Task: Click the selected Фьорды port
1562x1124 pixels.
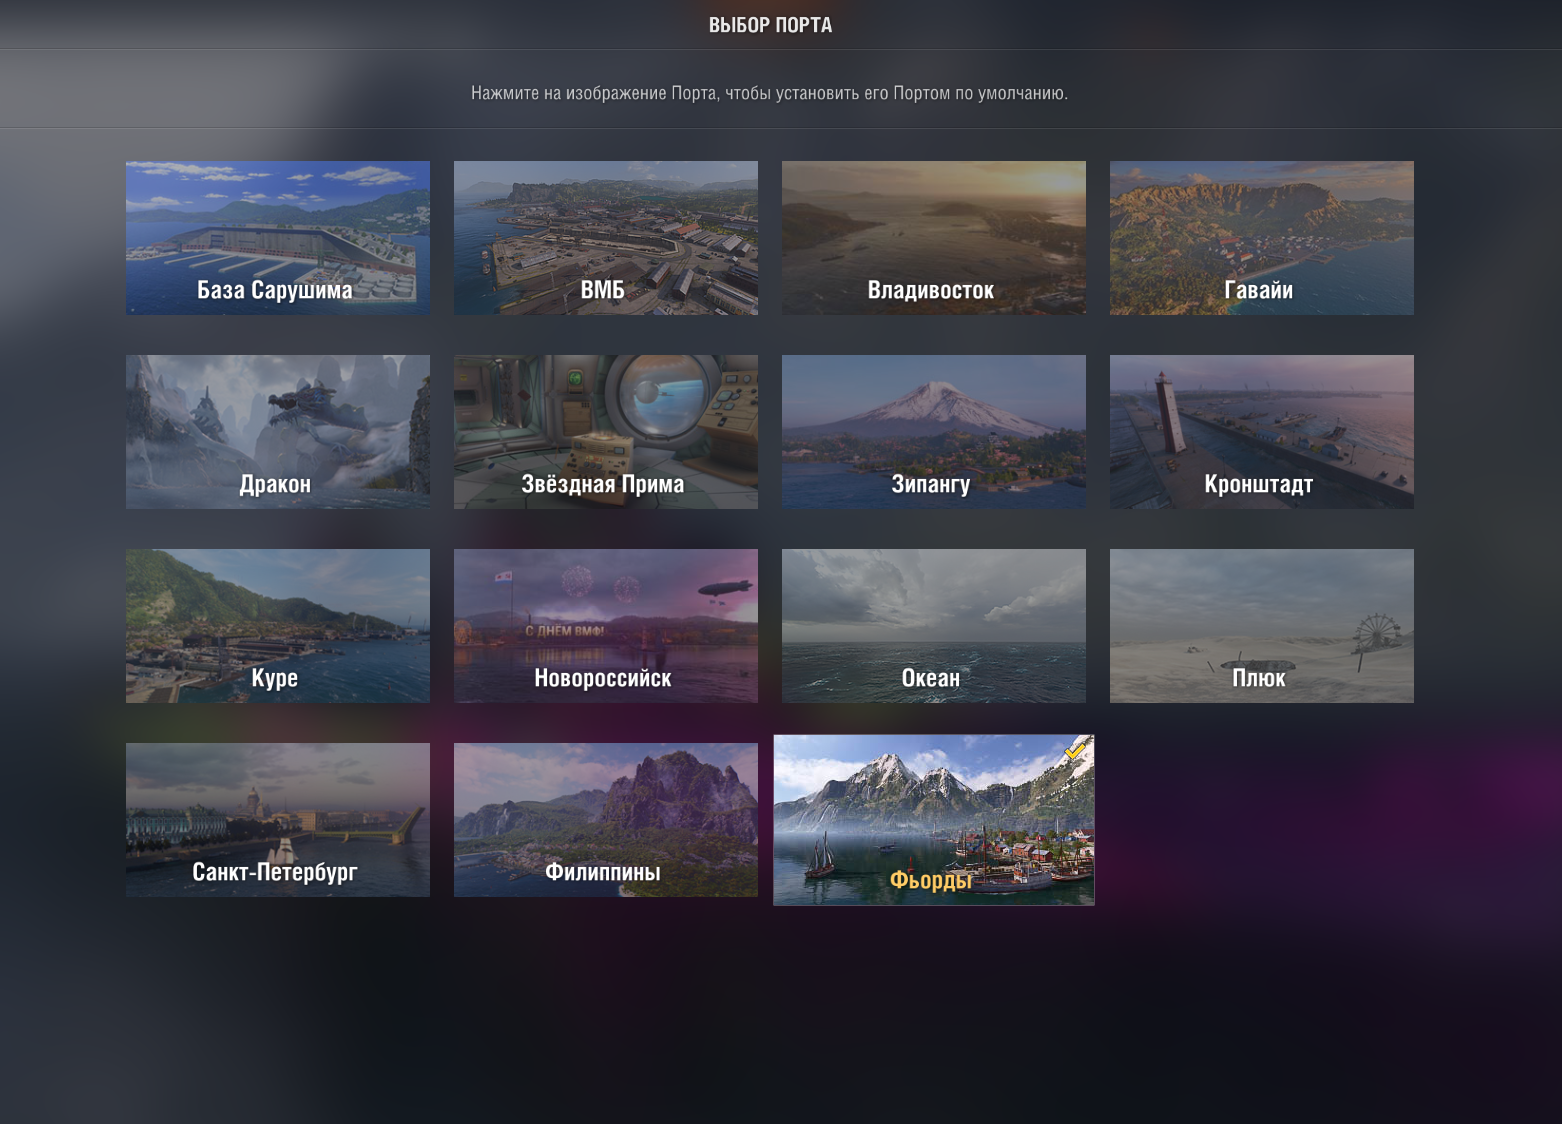Action: [x=934, y=820]
